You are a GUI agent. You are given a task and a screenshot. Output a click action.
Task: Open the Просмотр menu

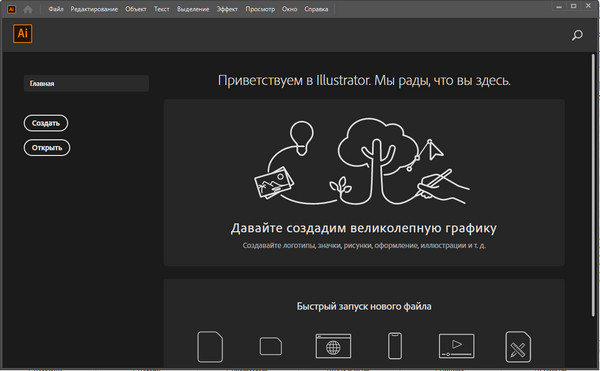point(260,9)
